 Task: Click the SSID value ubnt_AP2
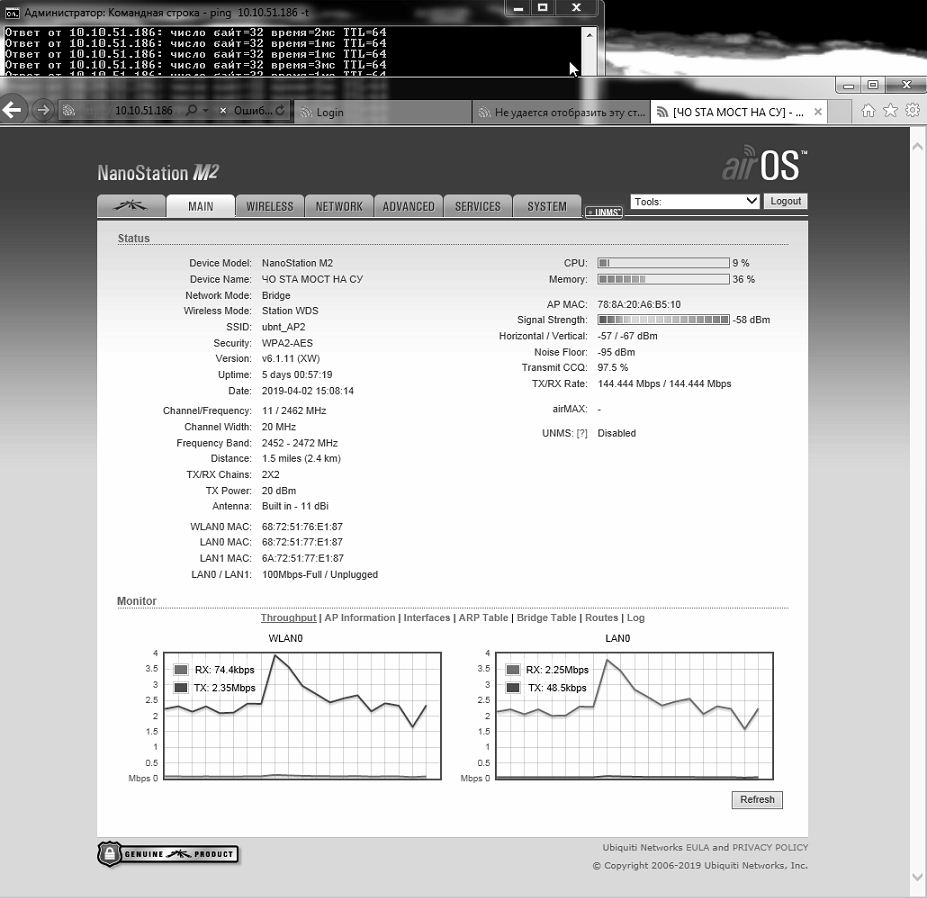(283, 327)
